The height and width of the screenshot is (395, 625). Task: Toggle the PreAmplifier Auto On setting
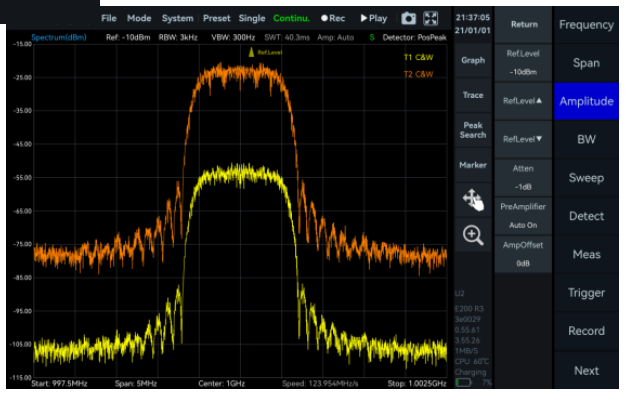tap(524, 216)
